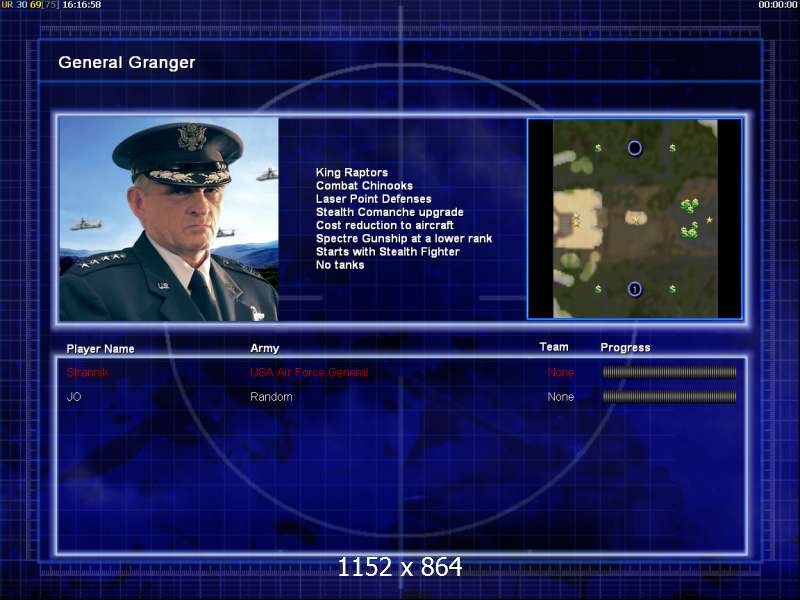Click lower cluster of green dollar icons
This screenshot has width=800, height=600.
pyautogui.click(x=689, y=231)
